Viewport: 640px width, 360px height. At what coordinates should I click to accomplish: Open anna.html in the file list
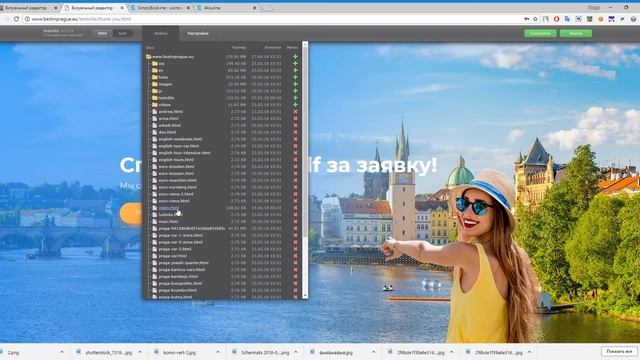168,118
